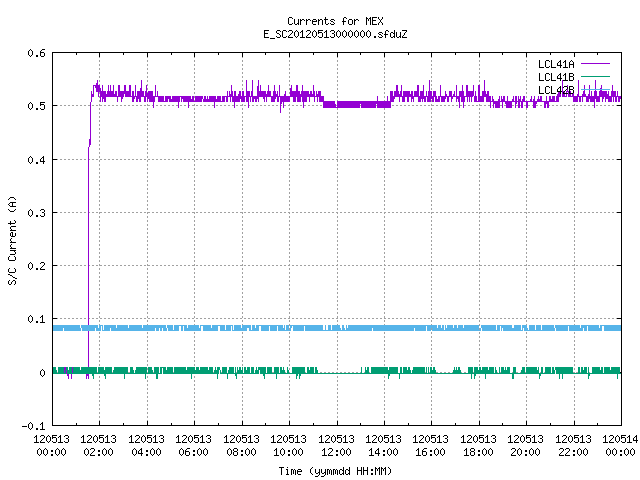The height and width of the screenshot is (480, 640).
Task: Click the 08:00 x-axis tick label
Action: click(241, 452)
